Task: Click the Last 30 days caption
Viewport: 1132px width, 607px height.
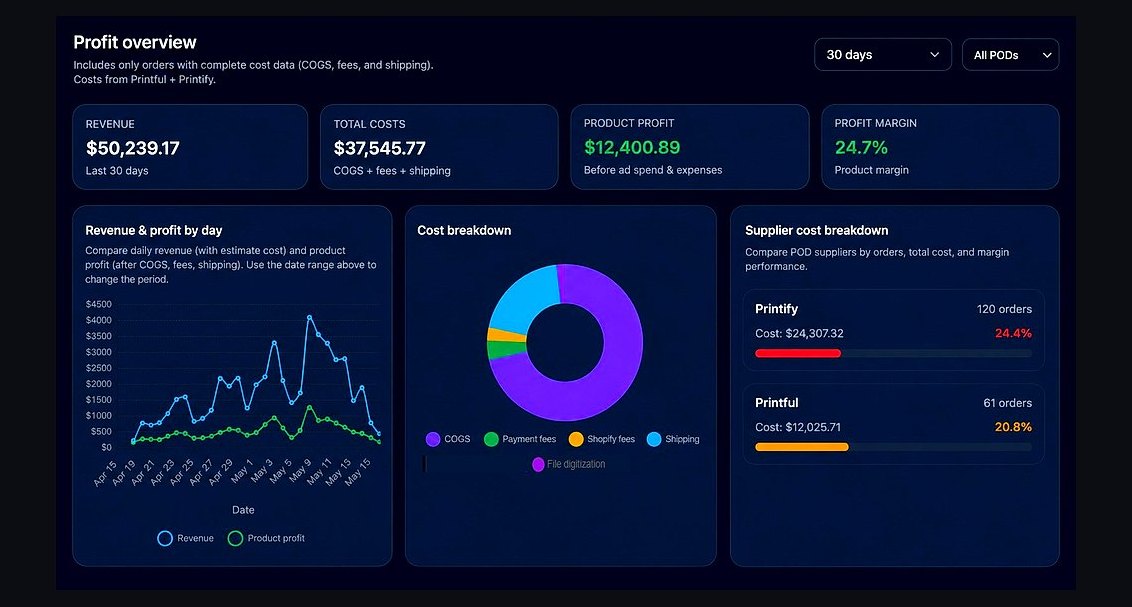Action: point(117,170)
